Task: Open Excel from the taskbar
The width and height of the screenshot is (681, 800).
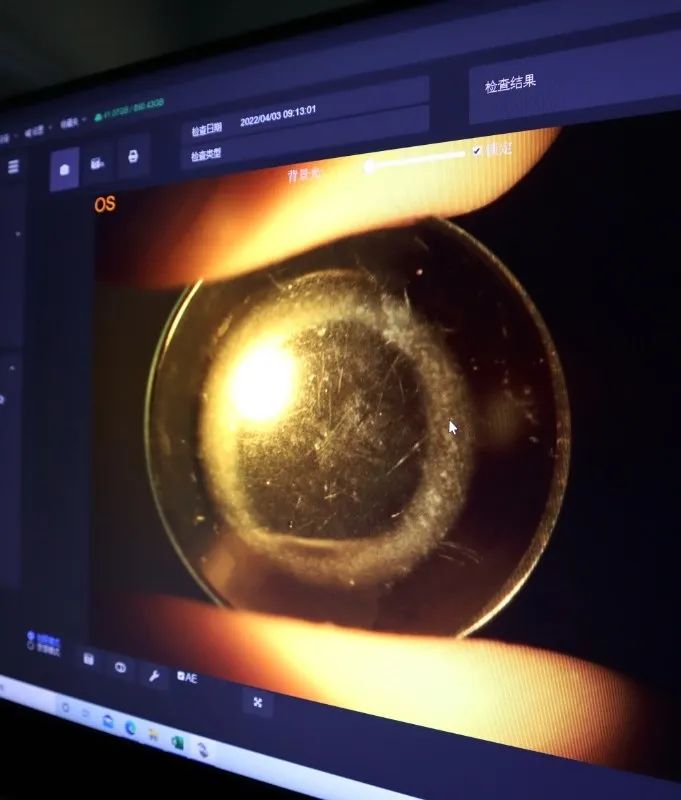Action: [x=177, y=742]
